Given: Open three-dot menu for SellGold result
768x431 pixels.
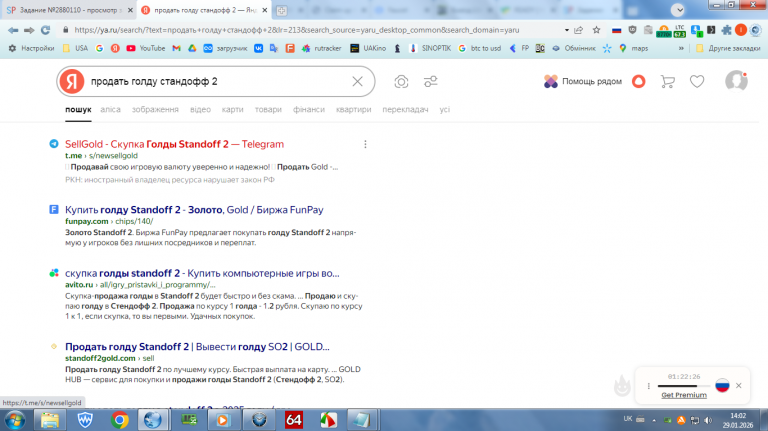Looking at the screenshot, I should (x=365, y=144).
